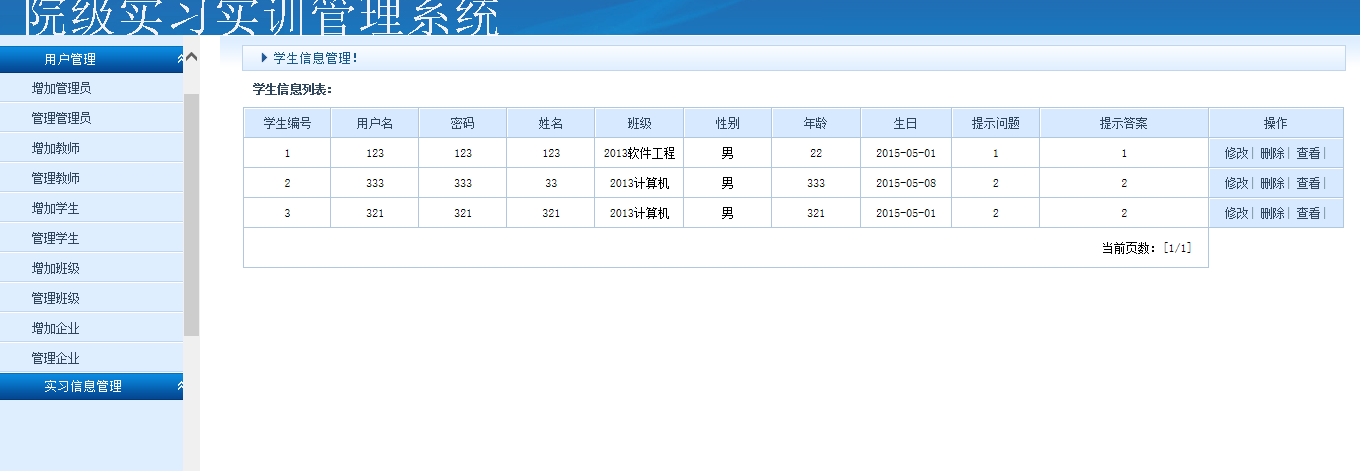
Task: Click name cell 33 in second row
Action: [x=551, y=183]
